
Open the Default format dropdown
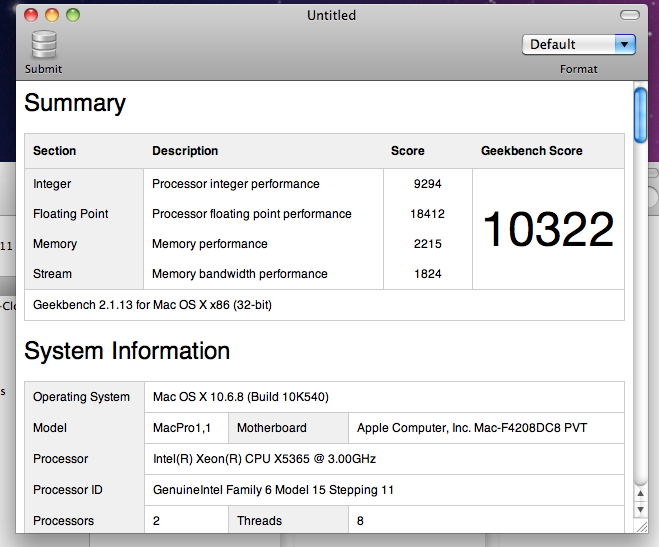pyautogui.click(x=578, y=45)
